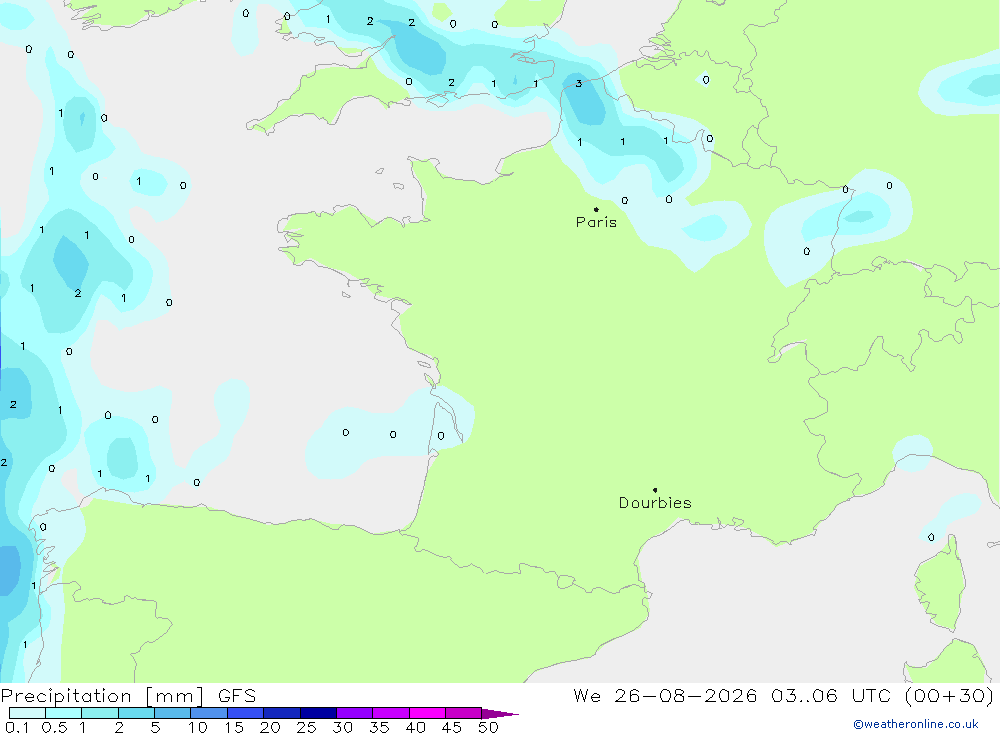Click the legend value 10
1000x733 pixels.
coord(198,727)
